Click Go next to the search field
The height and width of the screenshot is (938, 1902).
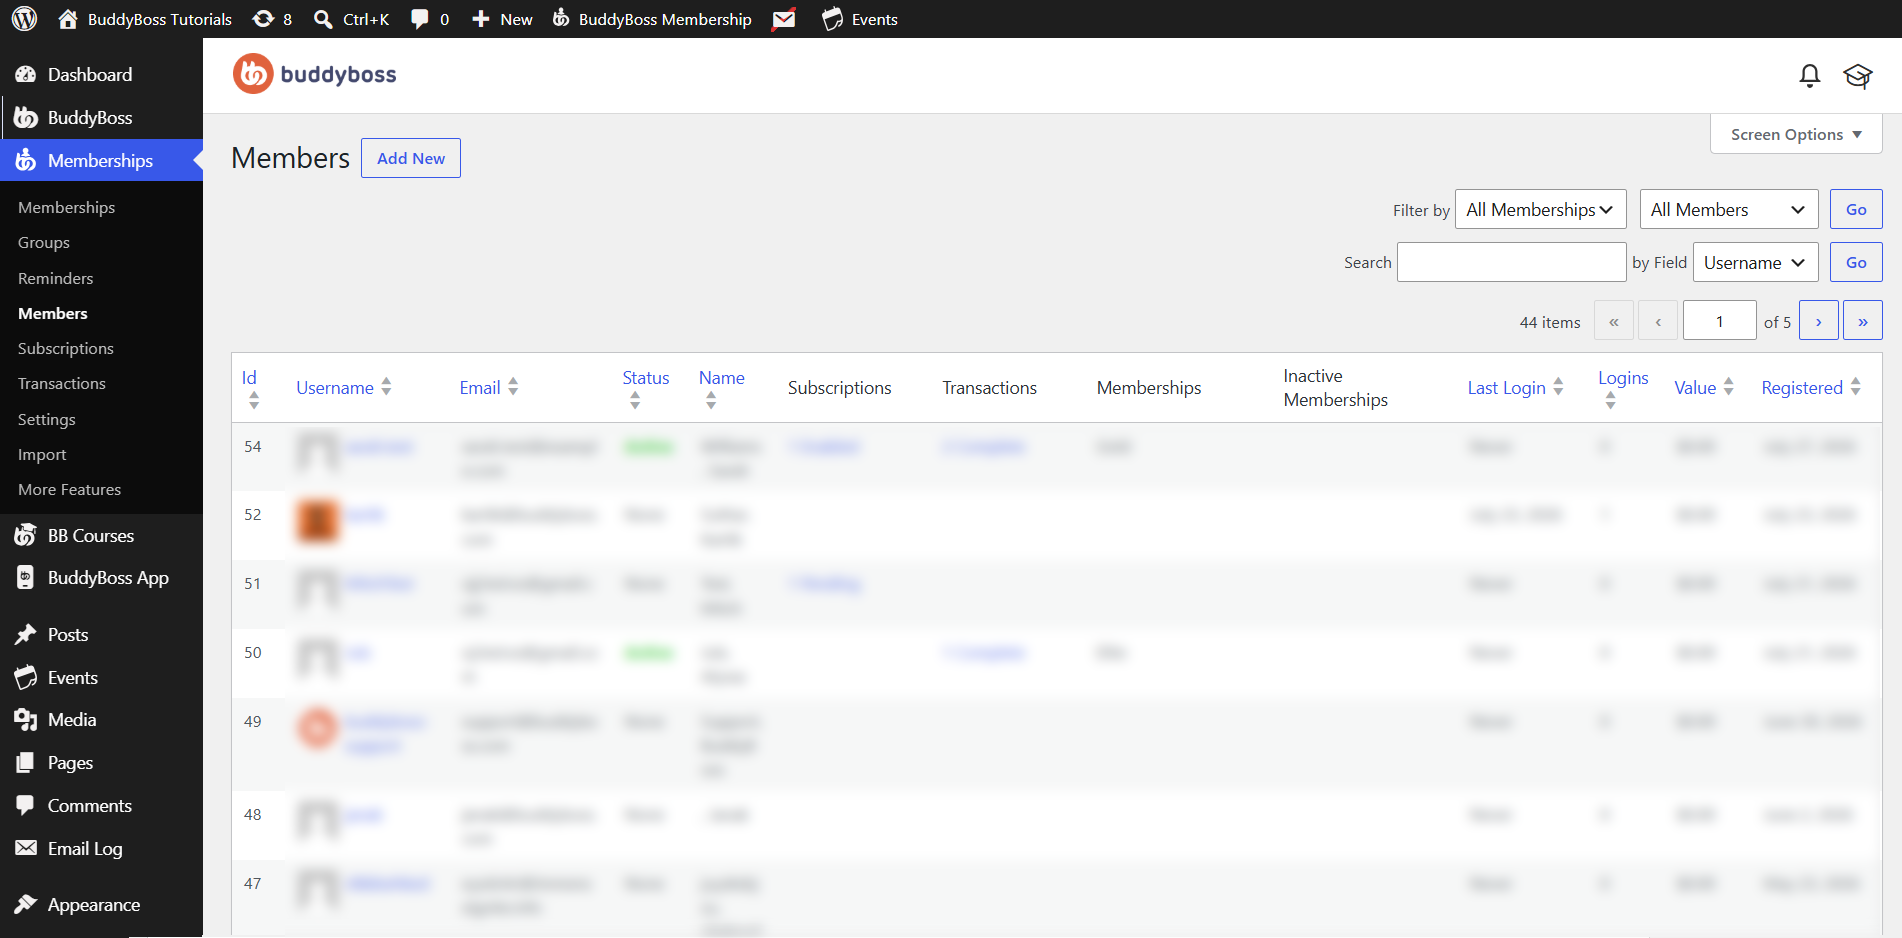click(1856, 262)
